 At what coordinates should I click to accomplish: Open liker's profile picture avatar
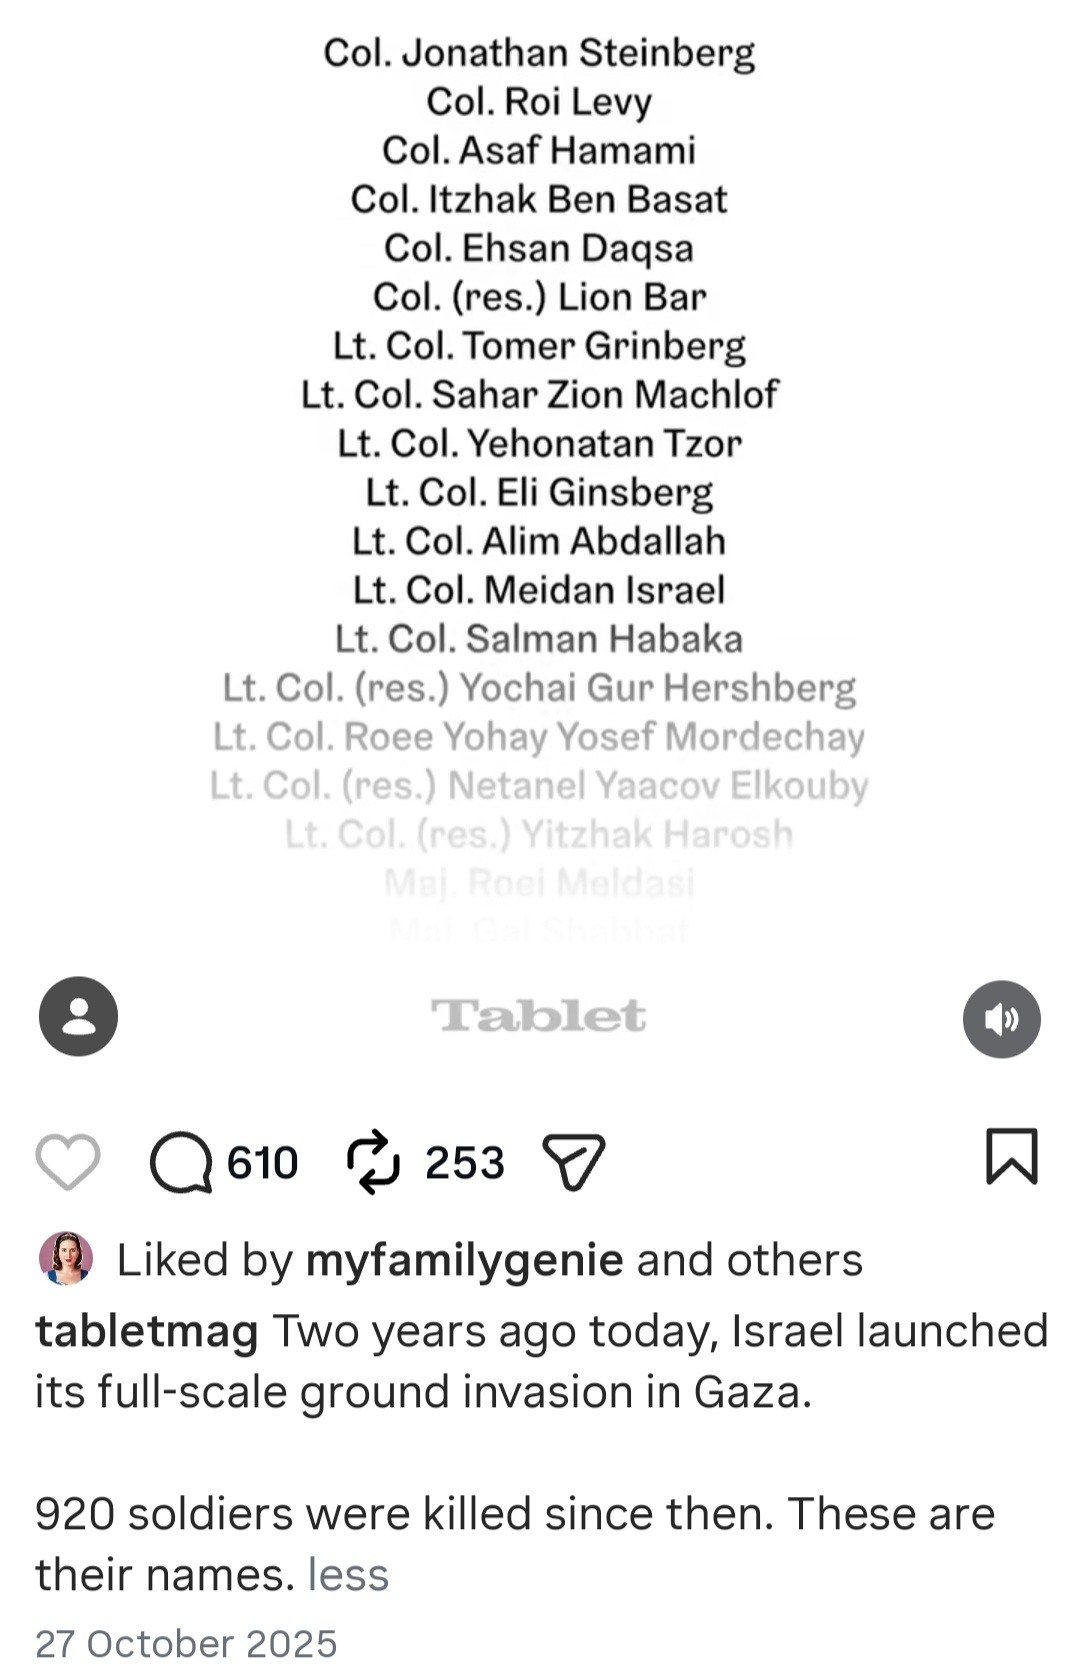point(66,1258)
